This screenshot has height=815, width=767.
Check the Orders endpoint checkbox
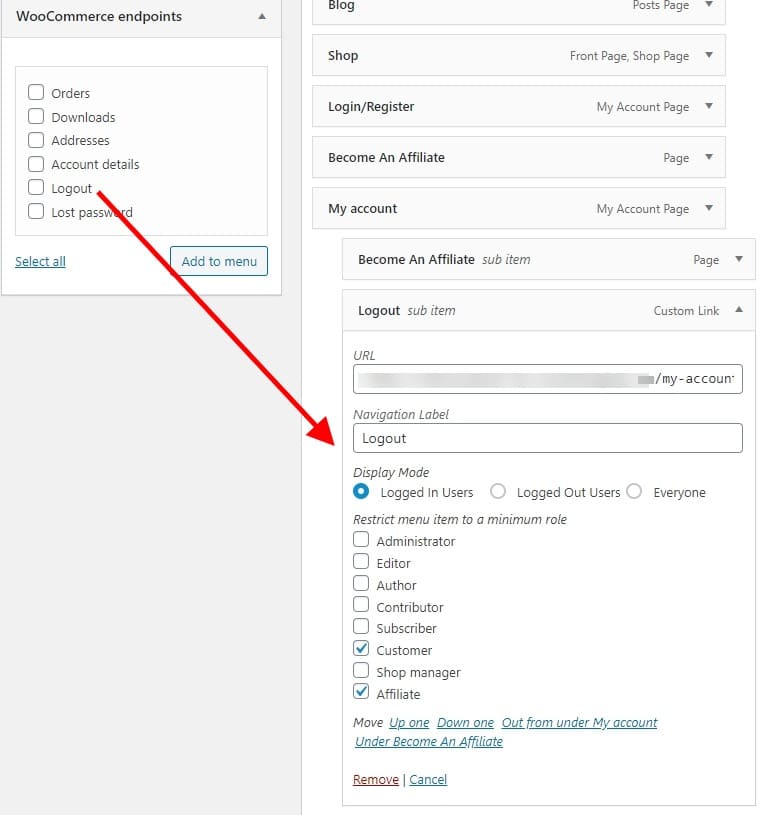point(36,93)
